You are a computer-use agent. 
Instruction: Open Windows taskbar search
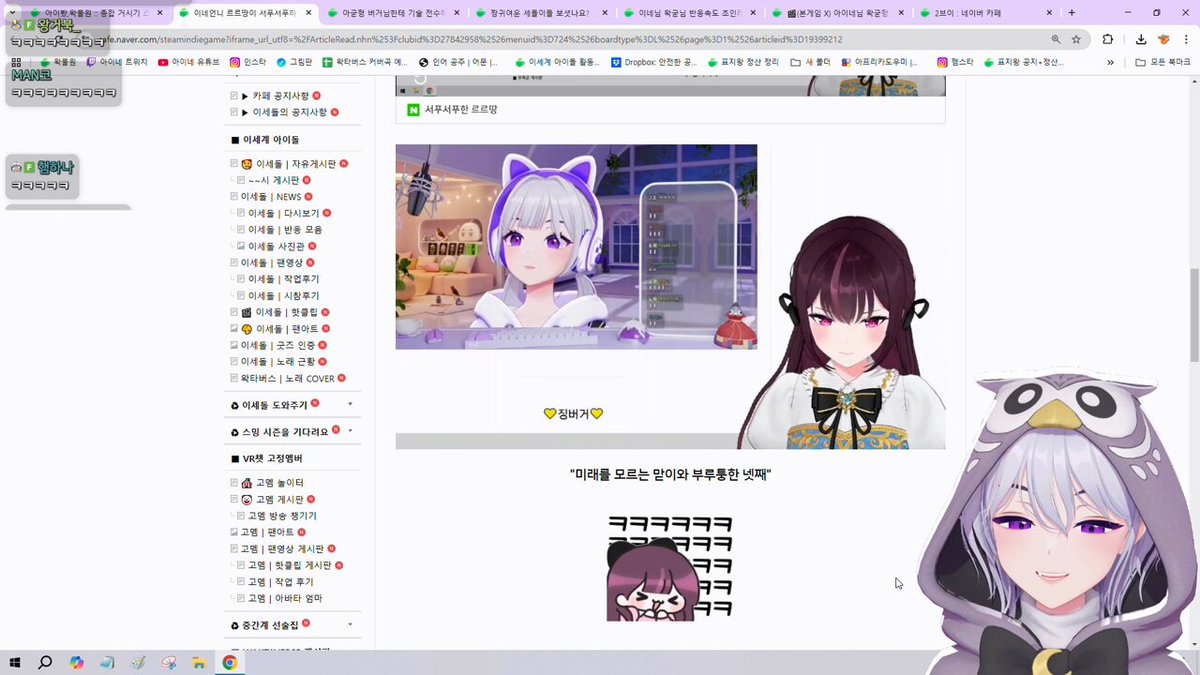(45, 662)
